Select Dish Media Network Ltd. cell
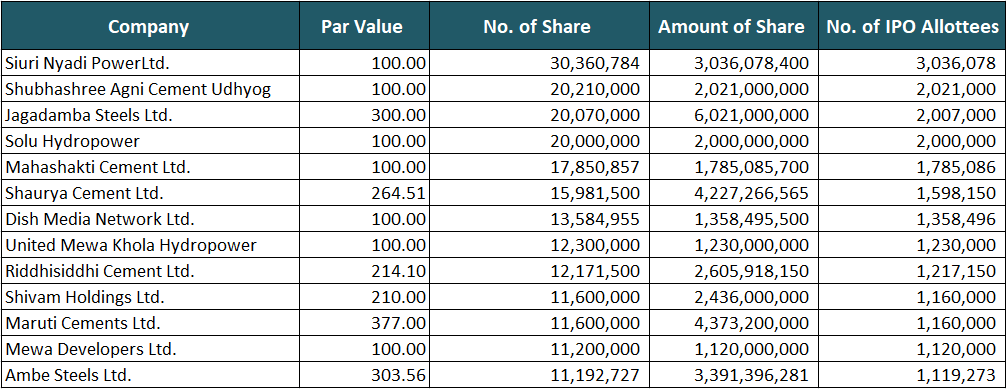The height and width of the screenshot is (389, 1006). [149, 219]
